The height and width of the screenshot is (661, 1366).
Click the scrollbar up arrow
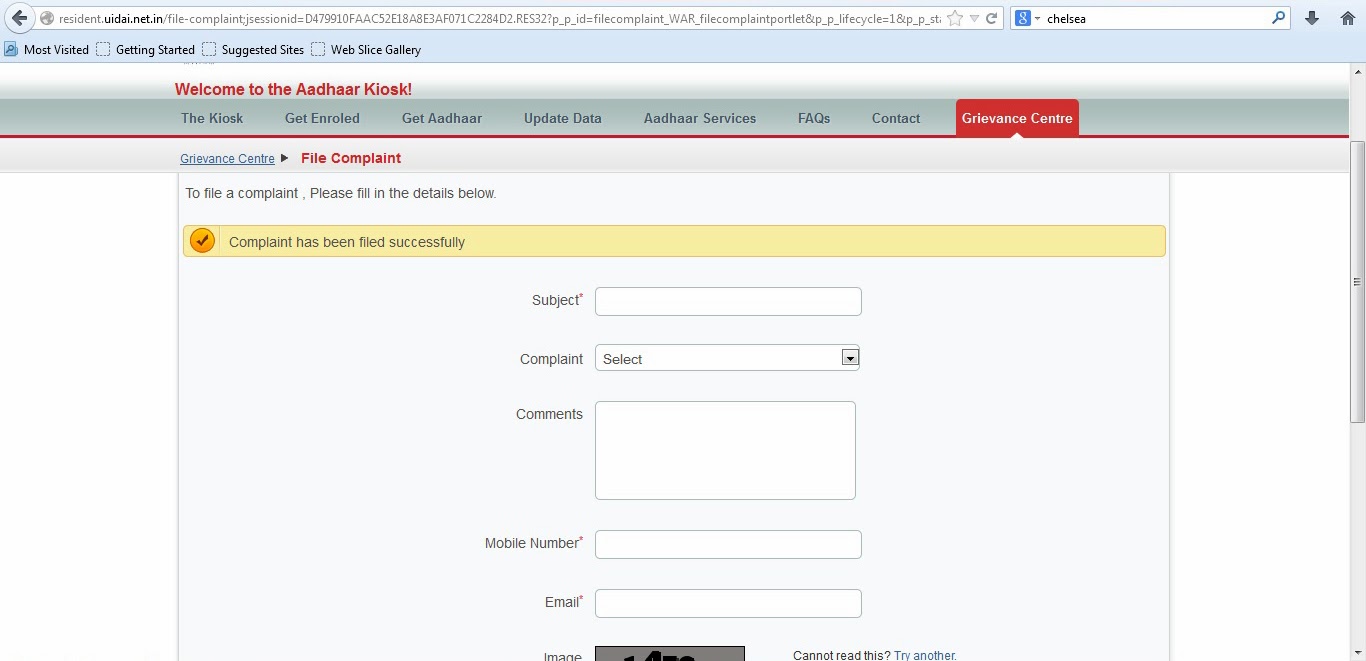(x=1357, y=71)
